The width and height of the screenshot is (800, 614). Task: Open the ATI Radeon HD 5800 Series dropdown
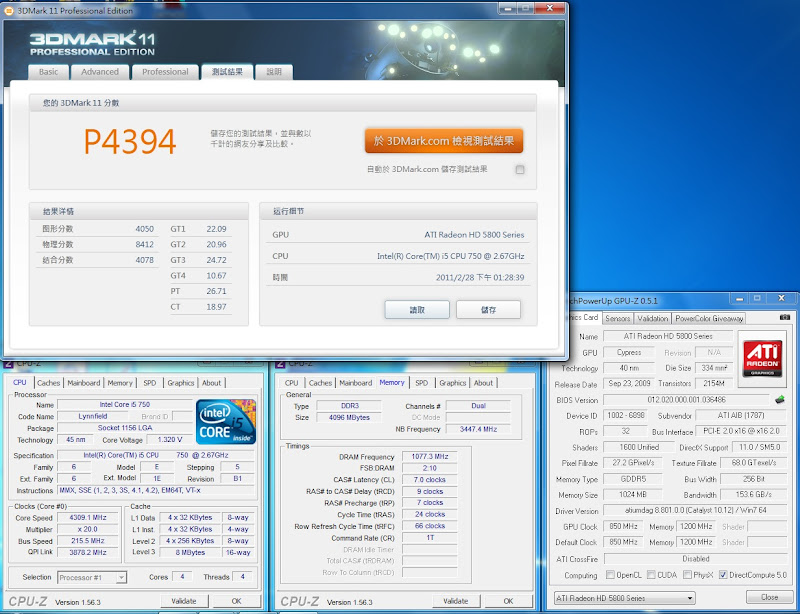[x=624, y=598]
